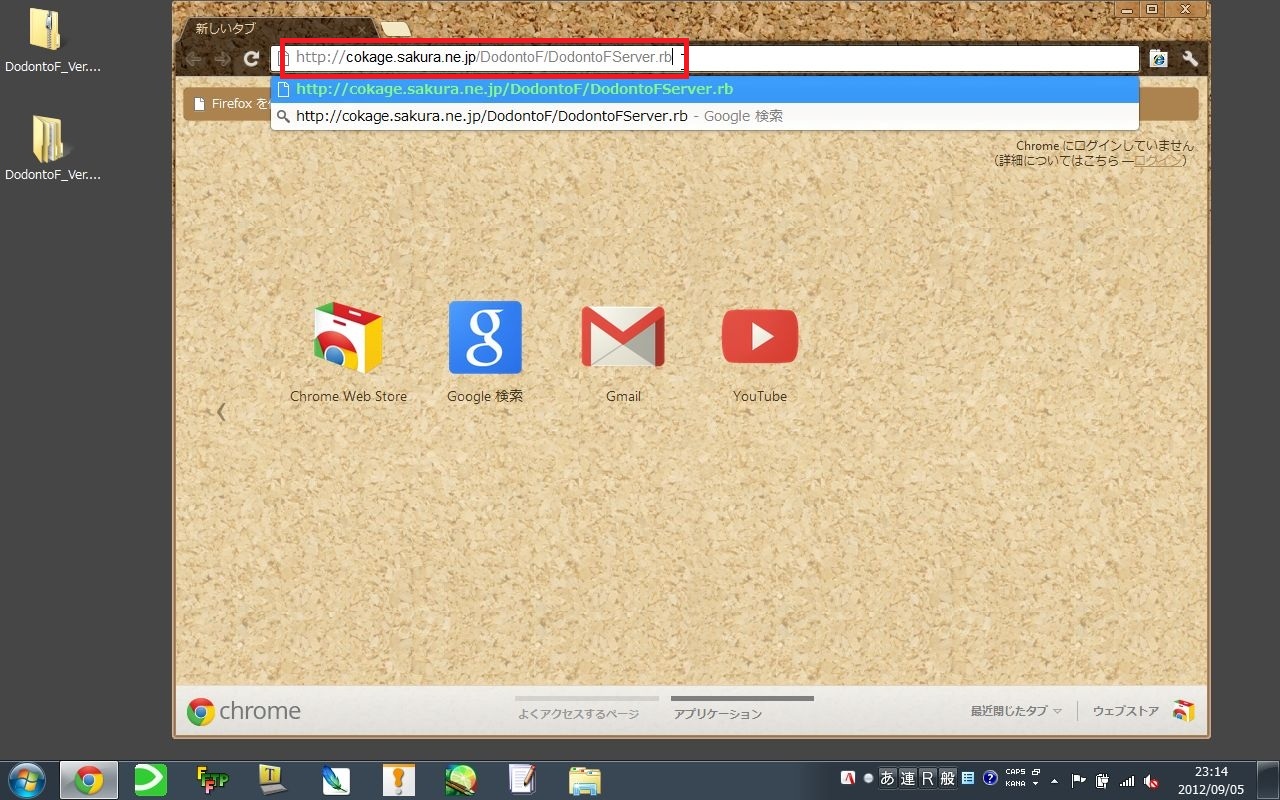Toggle the CAPS lock indicator
Viewport: 1280px width, 800px height.
pos(1015,773)
